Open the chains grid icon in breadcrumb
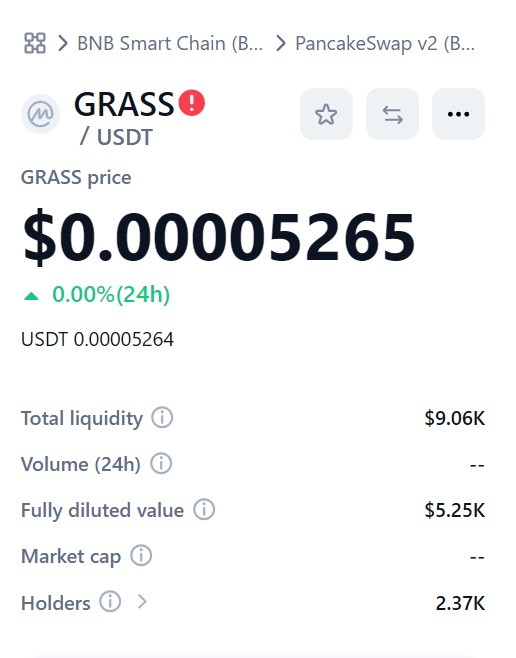 pyautogui.click(x=35, y=43)
